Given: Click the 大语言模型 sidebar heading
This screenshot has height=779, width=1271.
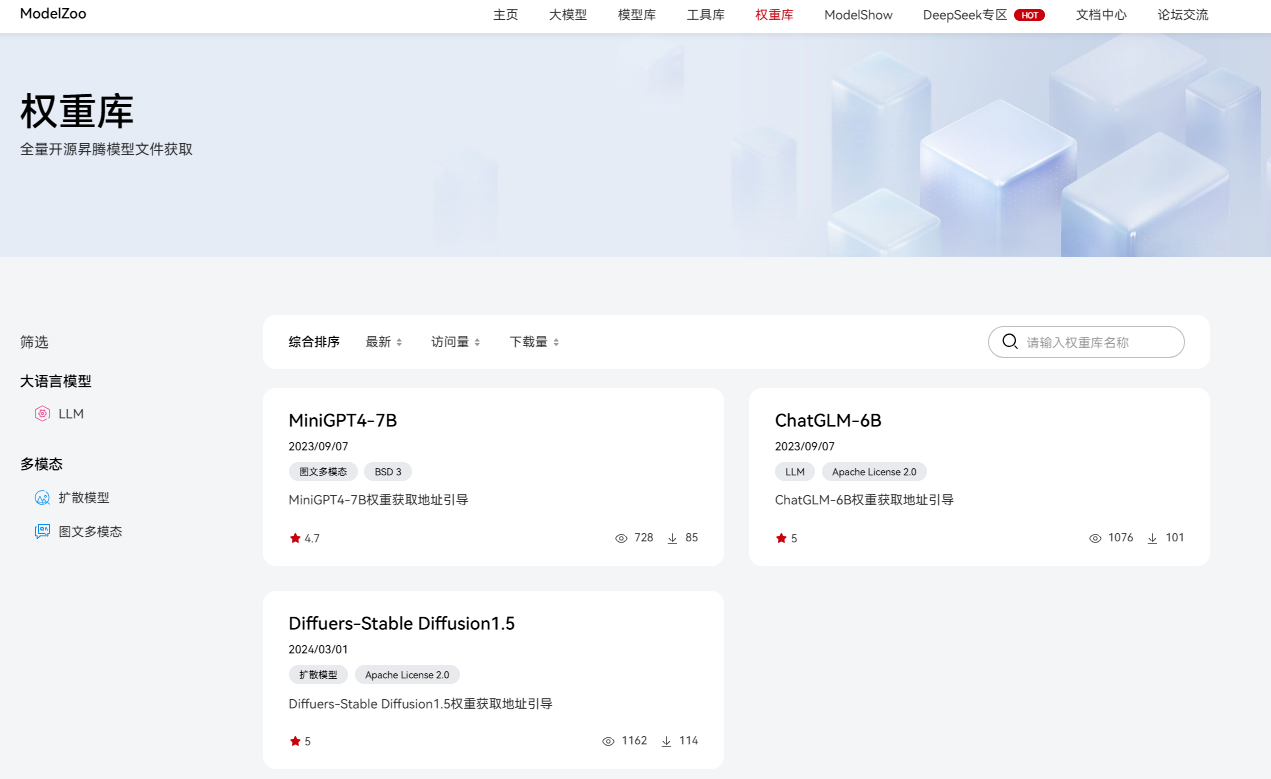Looking at the screenshot, I should (56, 381).
